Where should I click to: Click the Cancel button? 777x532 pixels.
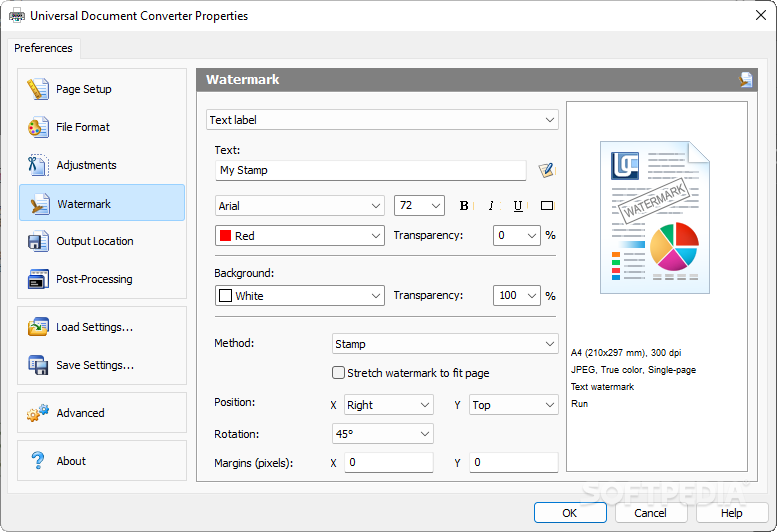[x=651, y=513]
